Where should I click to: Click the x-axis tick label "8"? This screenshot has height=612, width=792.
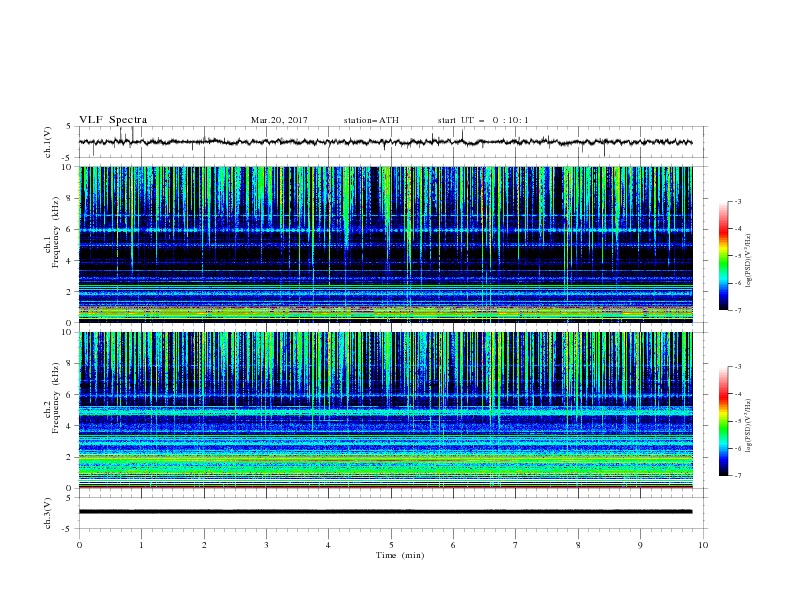pos(578,545)
